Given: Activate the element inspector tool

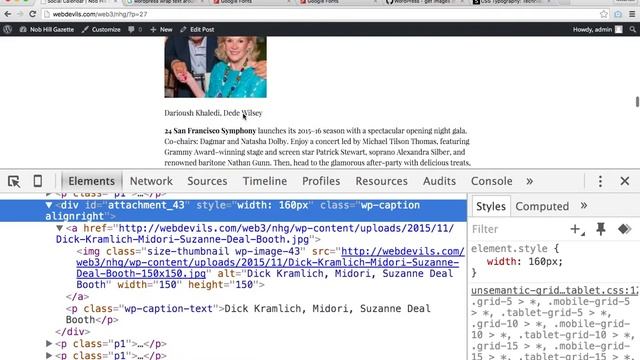Looking at the screenshot, I should point(14,181).
